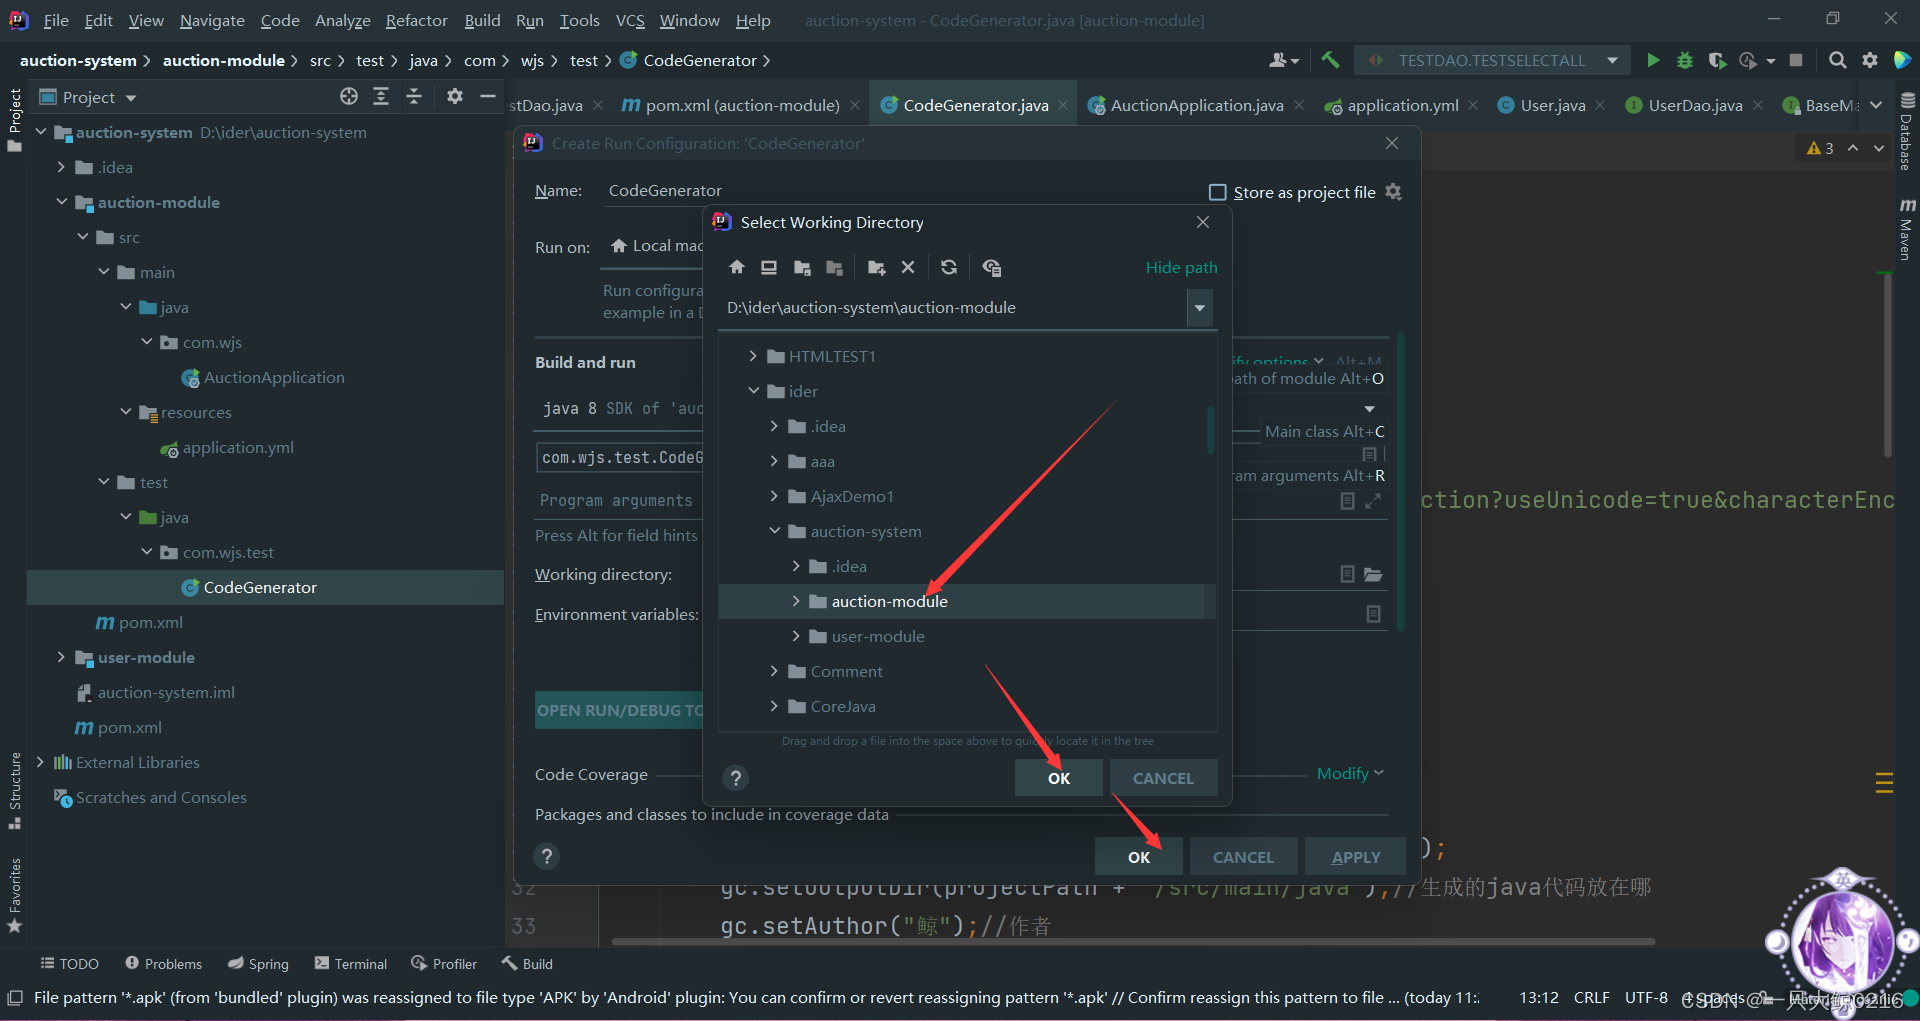Open Search Everywhere magnifier
Image resolution: width=1920 pixels, height=1021 pixels.
click(1837, 60)
